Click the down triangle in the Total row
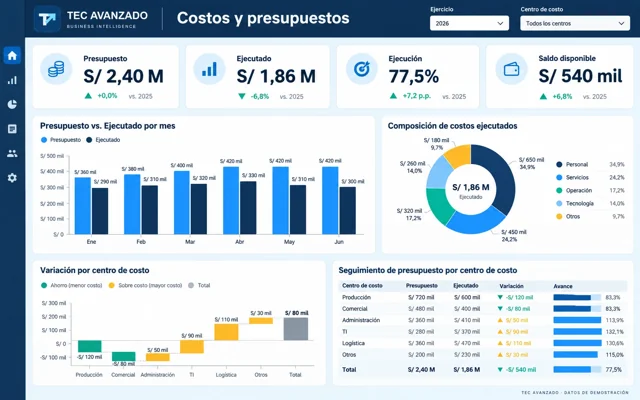Image resolution: width=640 pixels, height=400 pixels. point(500,370)
